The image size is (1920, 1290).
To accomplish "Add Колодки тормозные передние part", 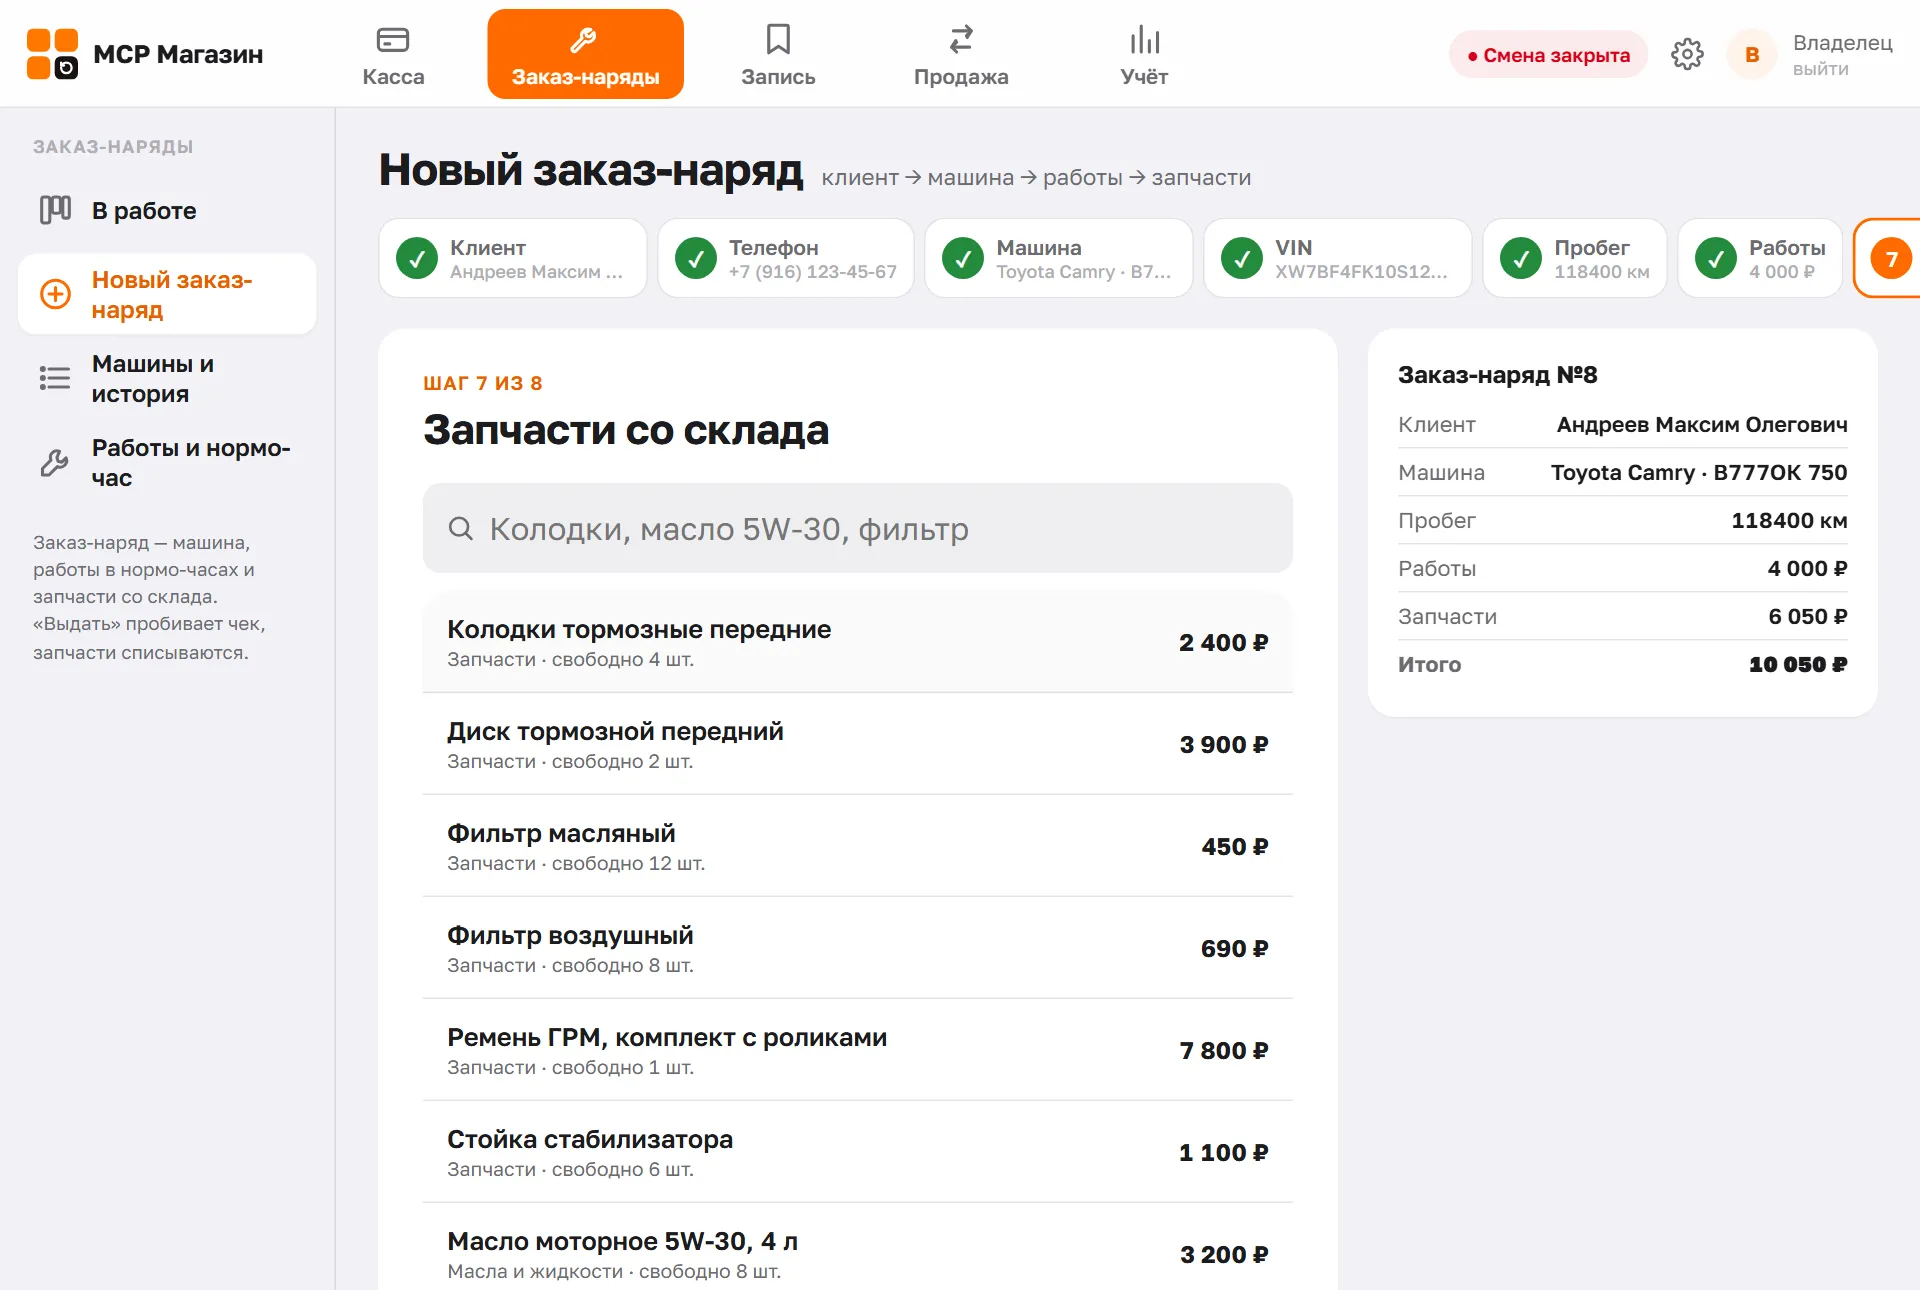I will point(858,643).
